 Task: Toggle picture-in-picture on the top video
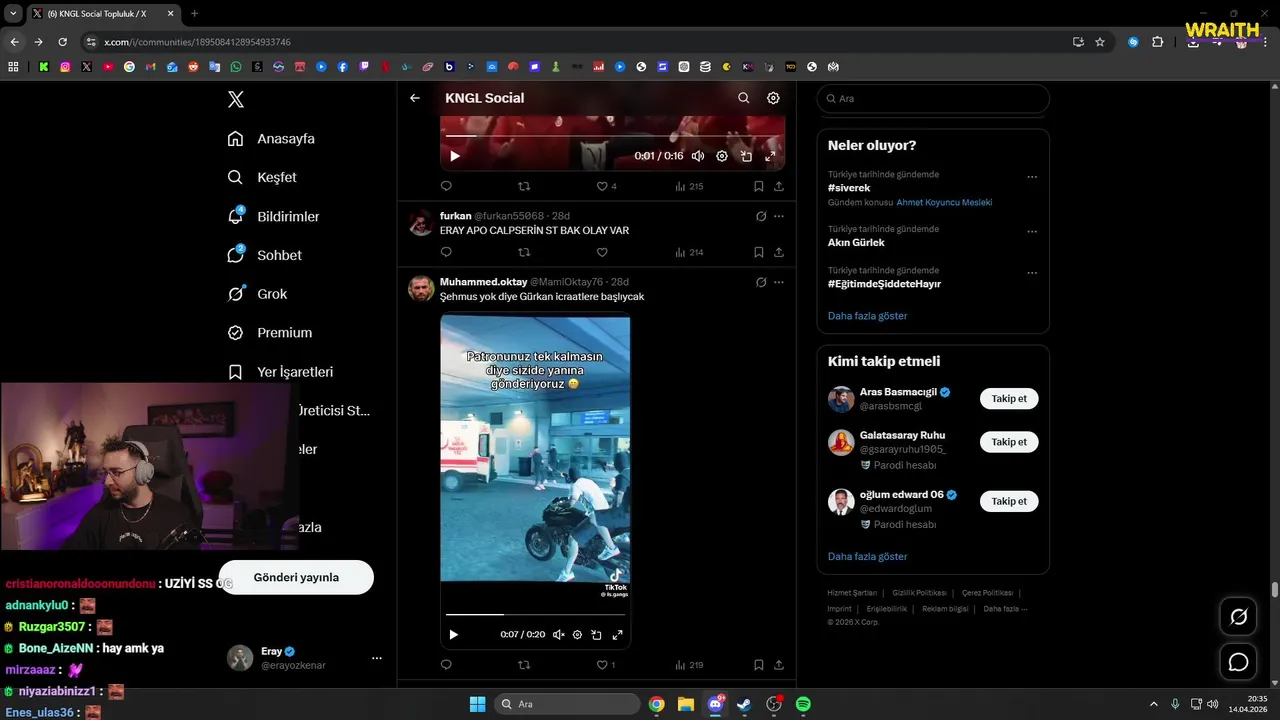(746, 156)
